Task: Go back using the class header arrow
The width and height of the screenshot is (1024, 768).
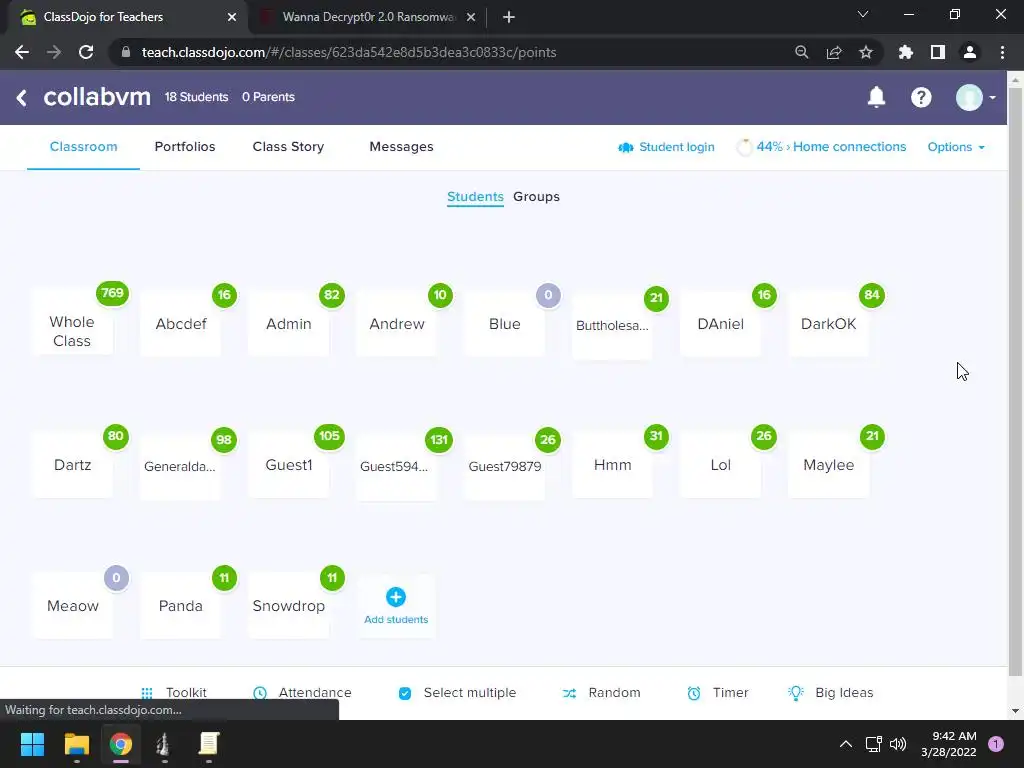Action: (x=22, y=98)
